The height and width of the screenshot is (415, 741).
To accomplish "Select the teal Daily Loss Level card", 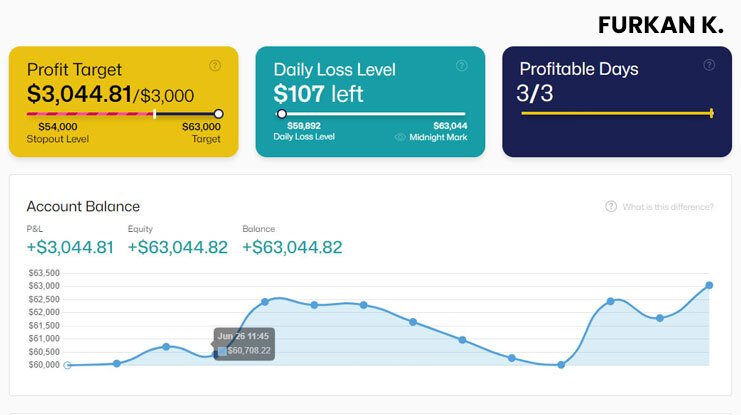I will 370,101.
